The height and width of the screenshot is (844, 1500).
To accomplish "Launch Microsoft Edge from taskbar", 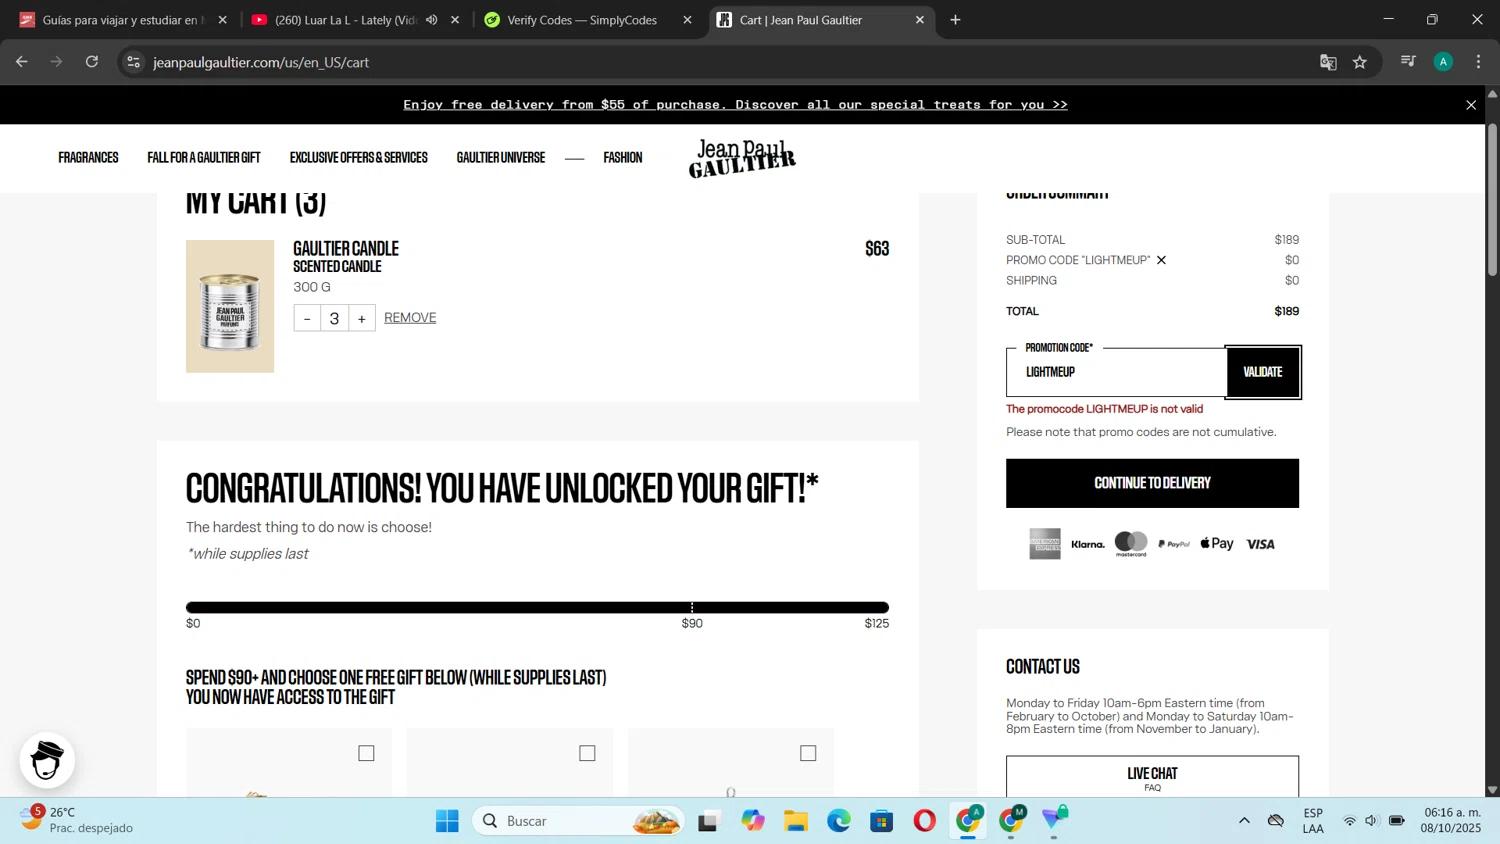I will (838, 821).
